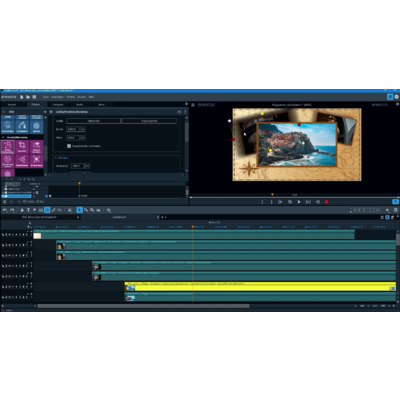Open the crop effect tile in the magenta group
The height and width of the screenshot is (400, 400).
point(22,147)
